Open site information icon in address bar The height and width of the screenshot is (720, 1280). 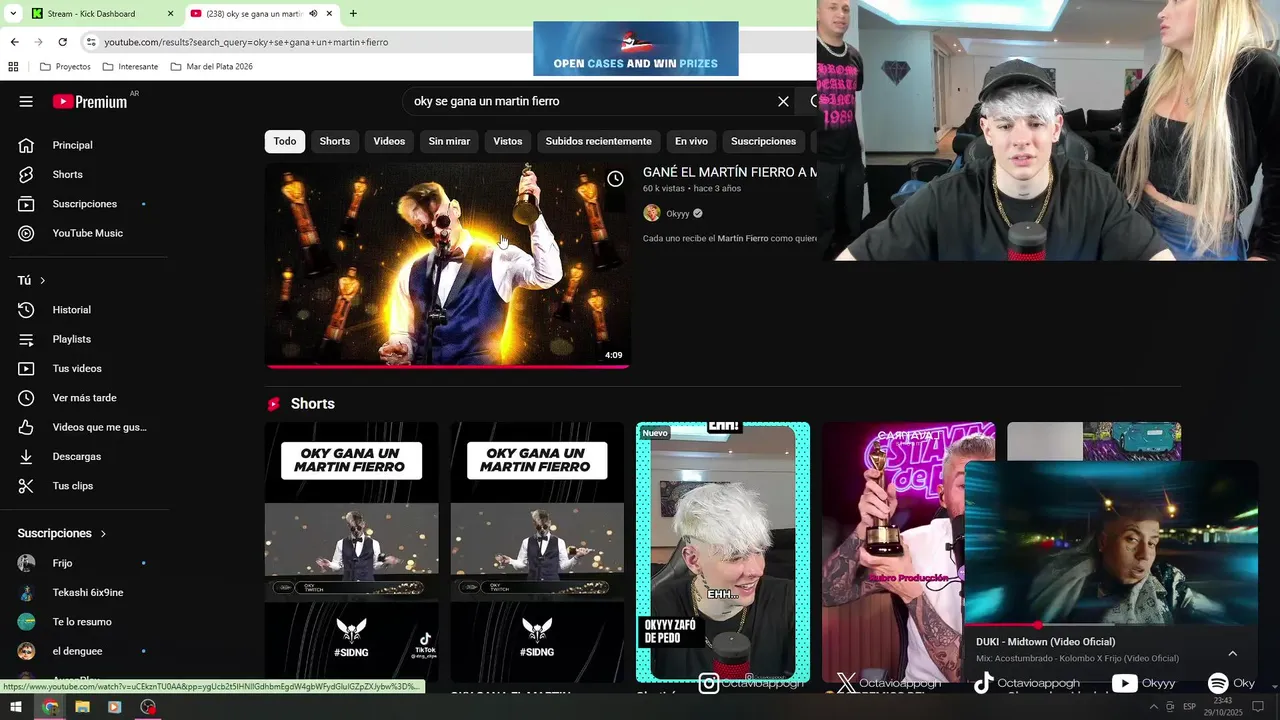(90, 42)
